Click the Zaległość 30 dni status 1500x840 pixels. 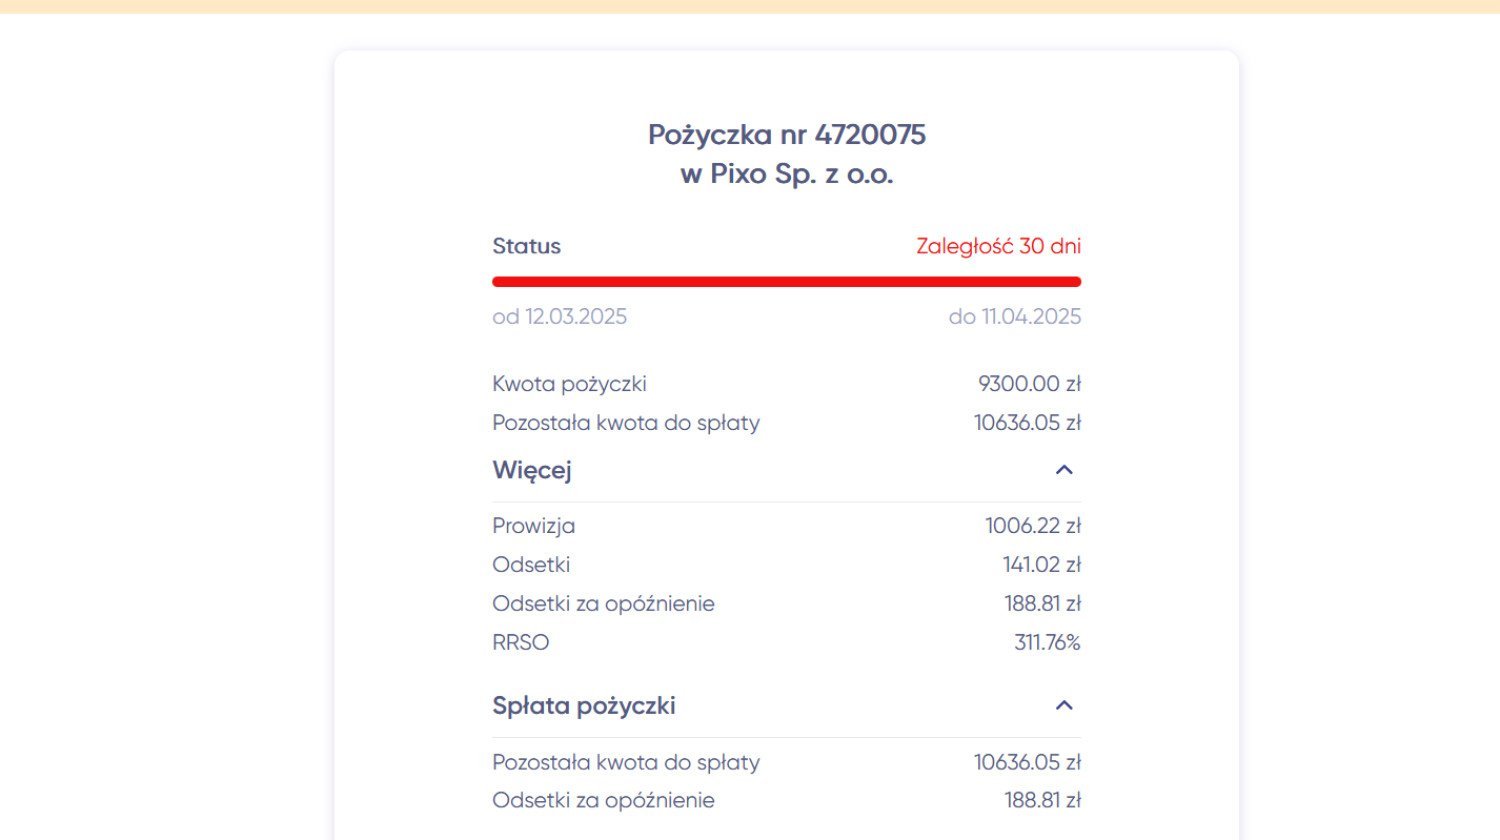point(998,246)
